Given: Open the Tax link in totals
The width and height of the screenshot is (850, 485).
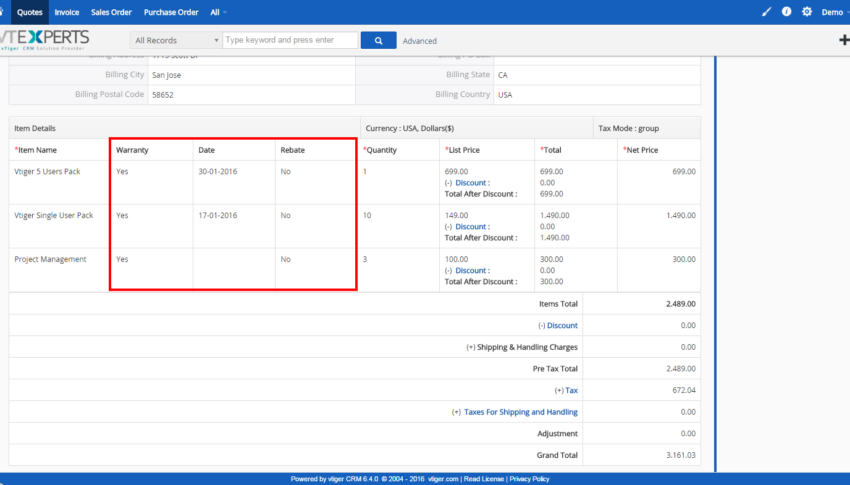Looking at the screenshot, I should point(571,390).
